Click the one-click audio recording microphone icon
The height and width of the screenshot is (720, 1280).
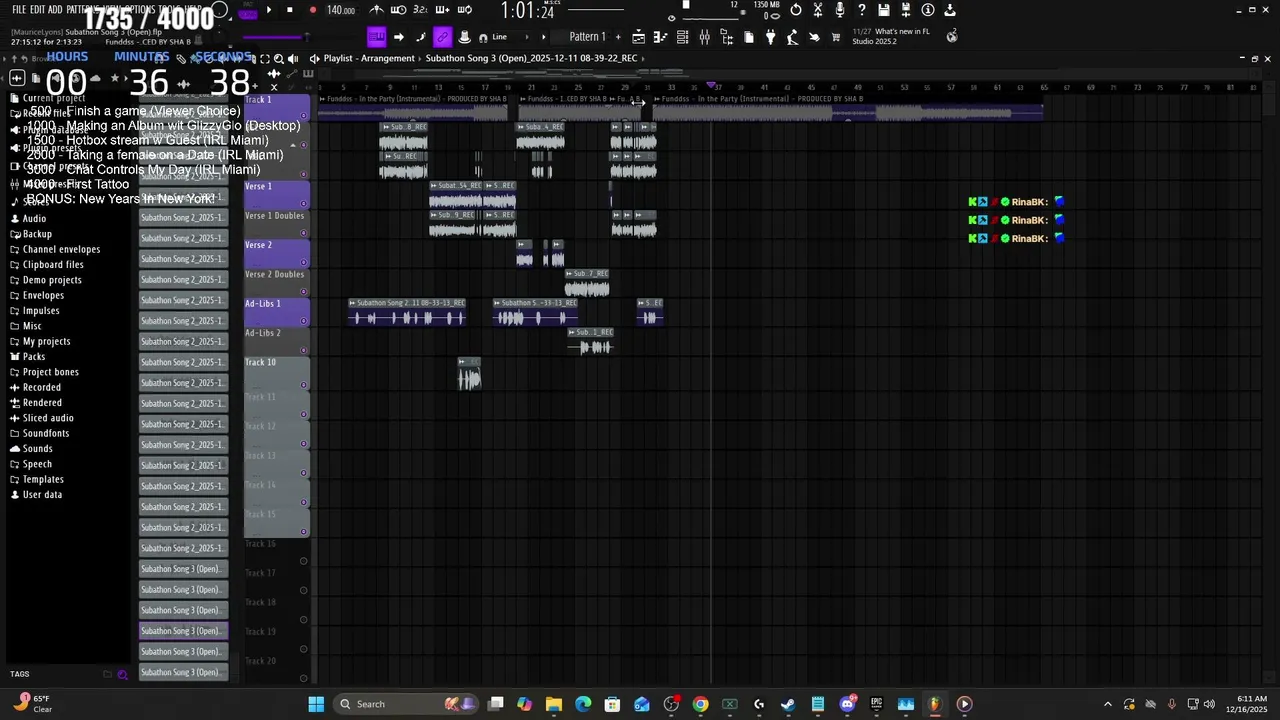(x=840, y=10)
